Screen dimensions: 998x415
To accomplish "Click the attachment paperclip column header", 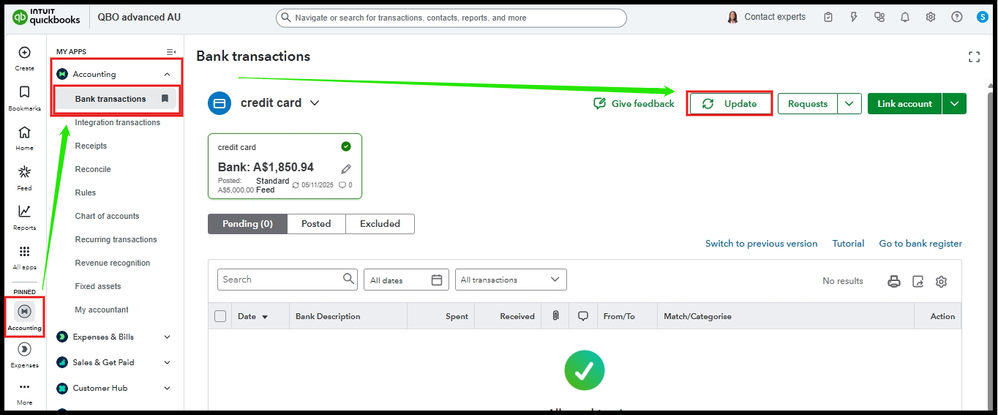I will (555, 316).
